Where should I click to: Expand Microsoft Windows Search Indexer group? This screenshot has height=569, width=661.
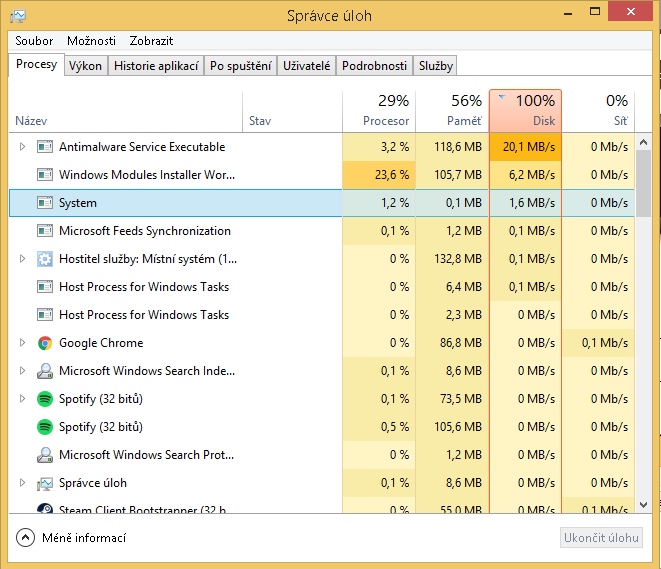pyautogui.click(x=22, y=371)
